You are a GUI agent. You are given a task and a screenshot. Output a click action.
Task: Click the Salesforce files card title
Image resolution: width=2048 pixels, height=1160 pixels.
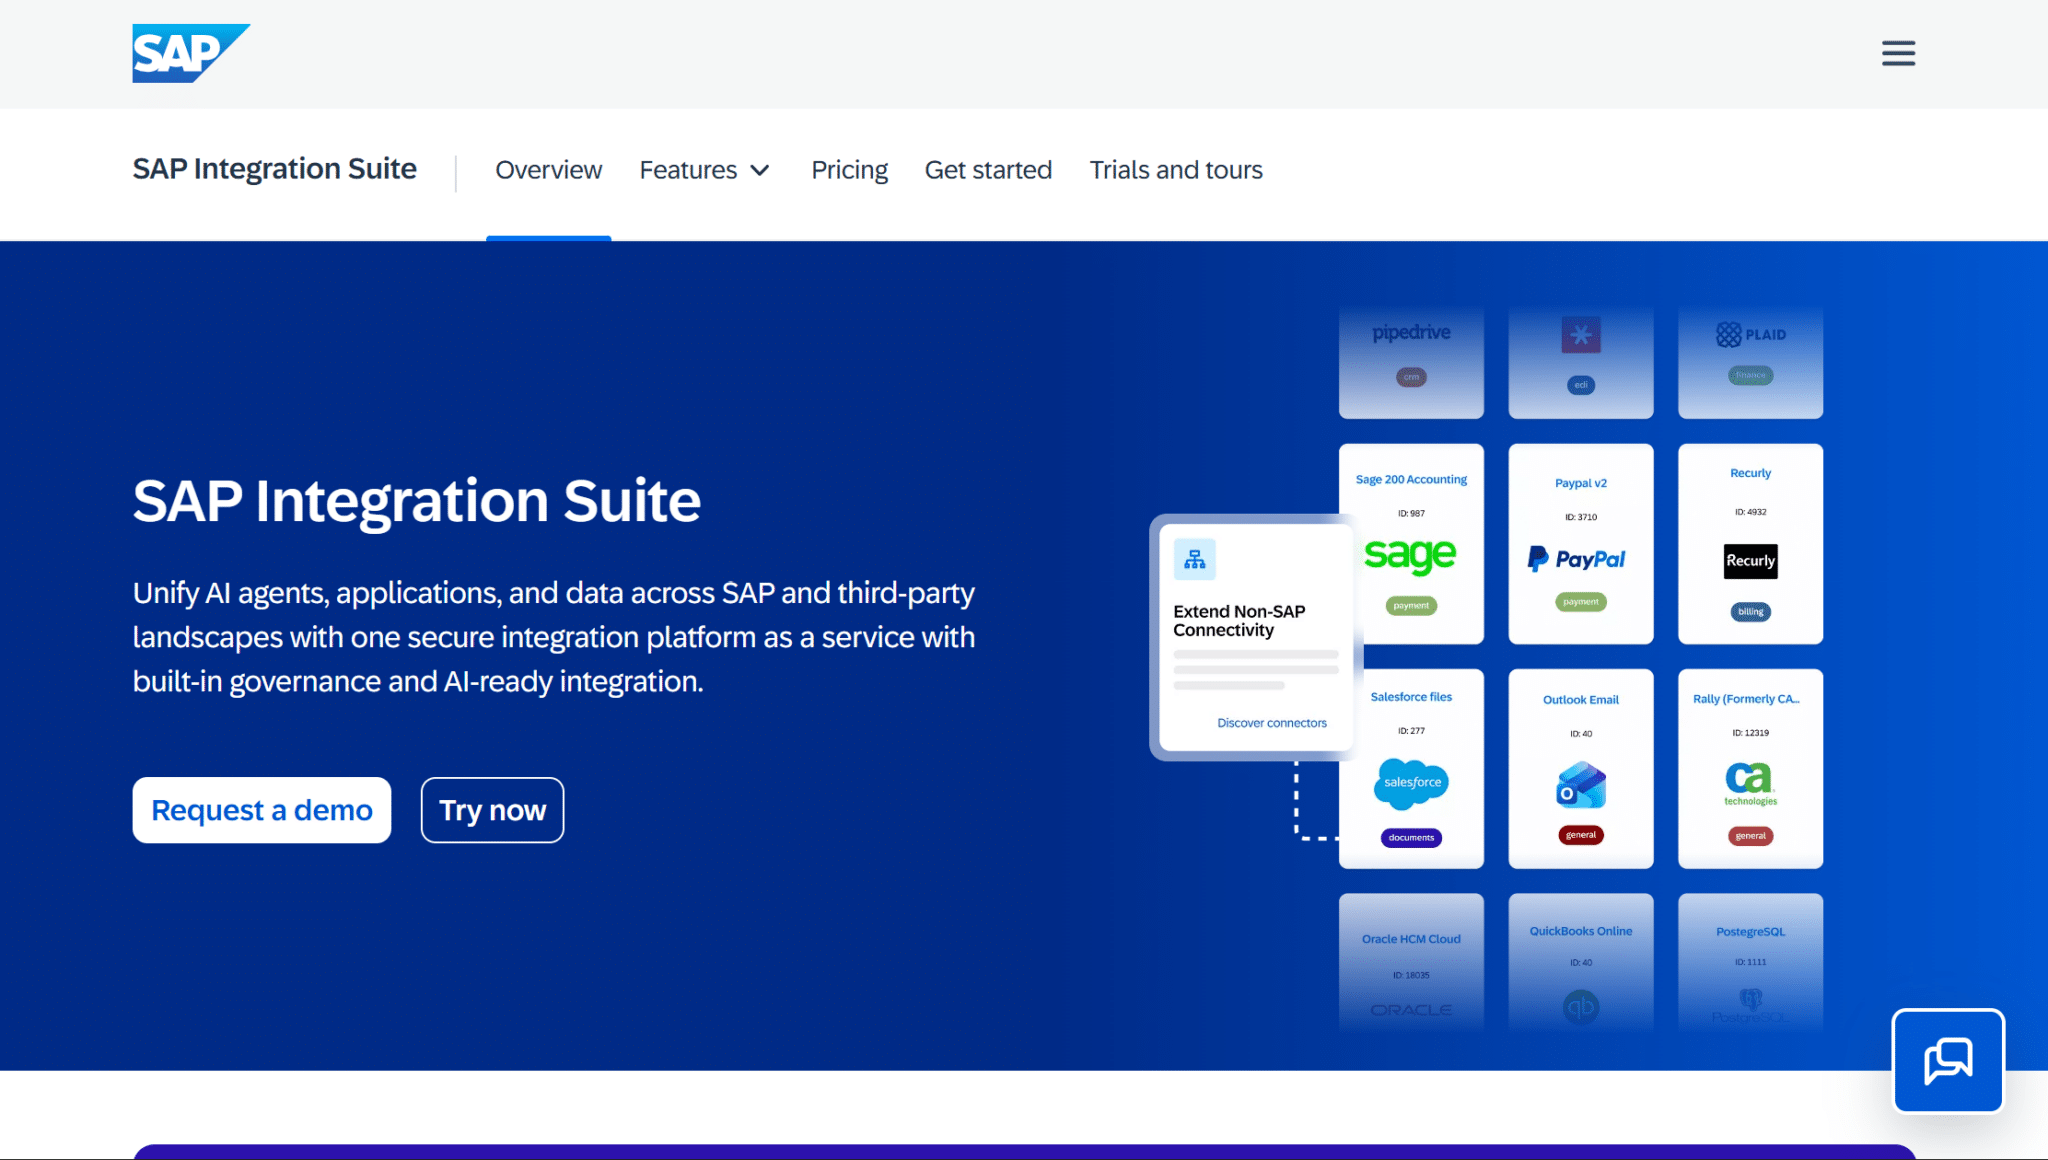pyautogui.click(x=1411, y=697)
